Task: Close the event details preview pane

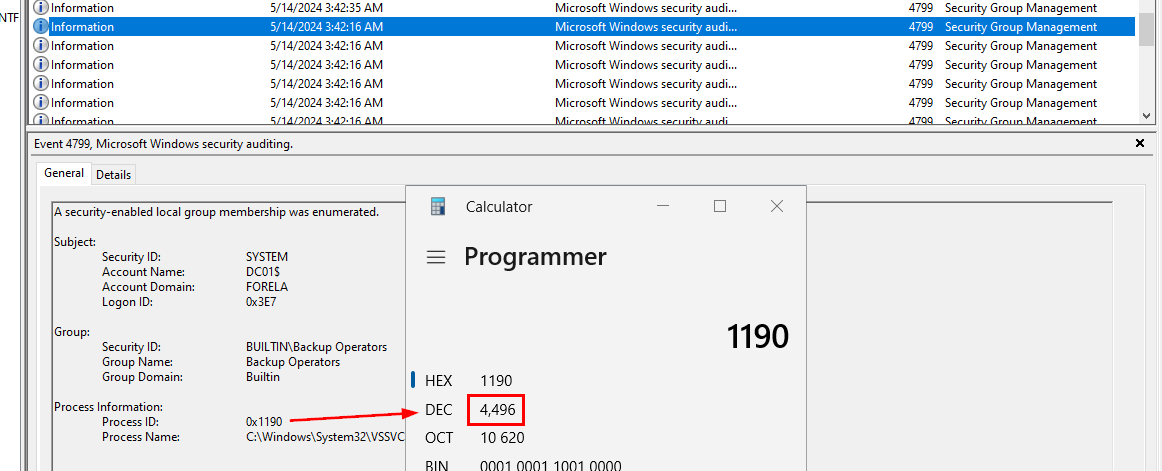Action: tap(1140, 144)
